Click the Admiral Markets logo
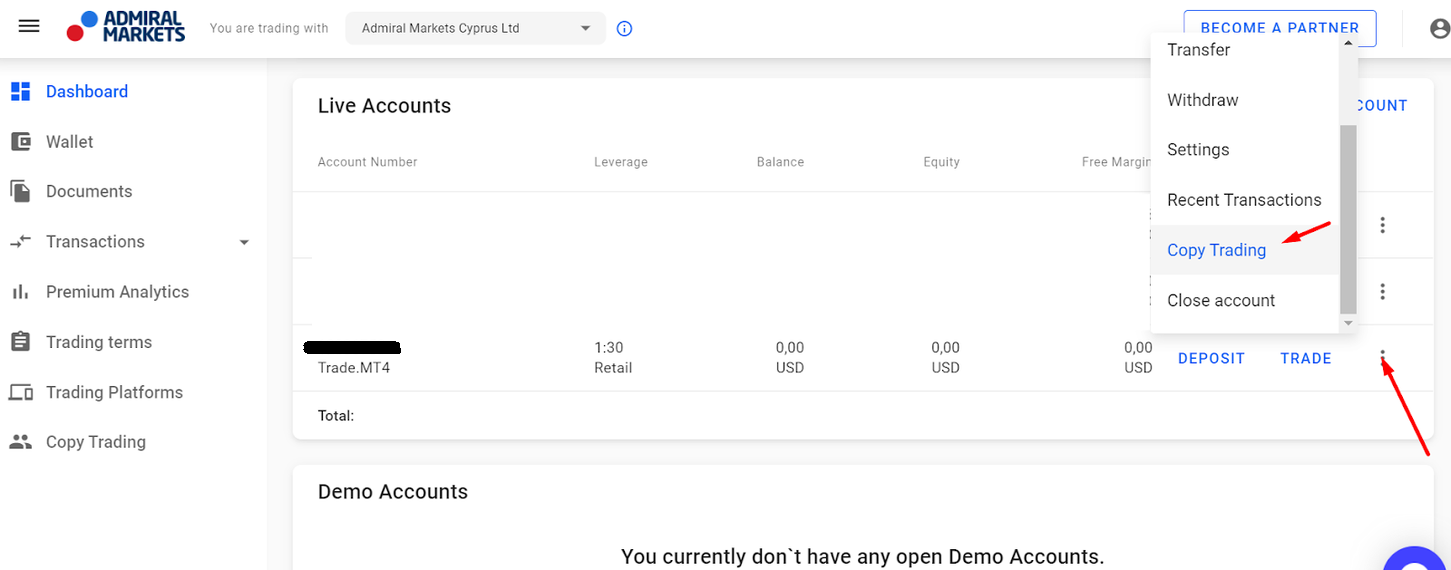The width and height of the screenshot is (1451, 570). pyautogui.click(x=126, y=27)
